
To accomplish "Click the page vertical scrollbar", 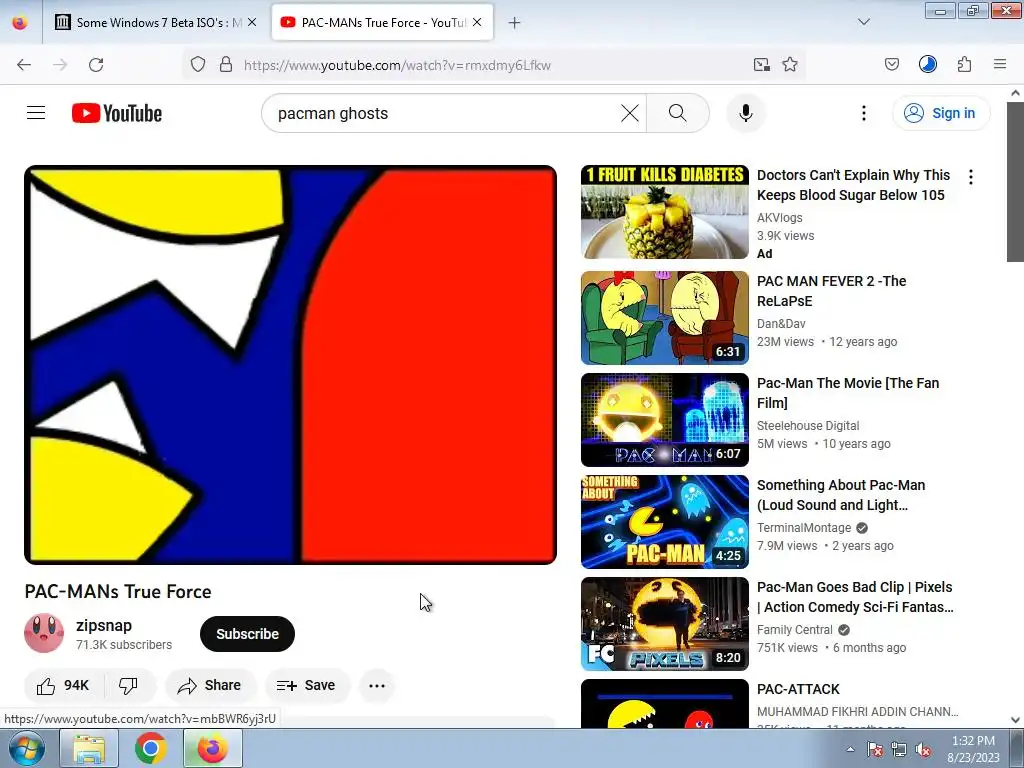I will coord(1016,183).
